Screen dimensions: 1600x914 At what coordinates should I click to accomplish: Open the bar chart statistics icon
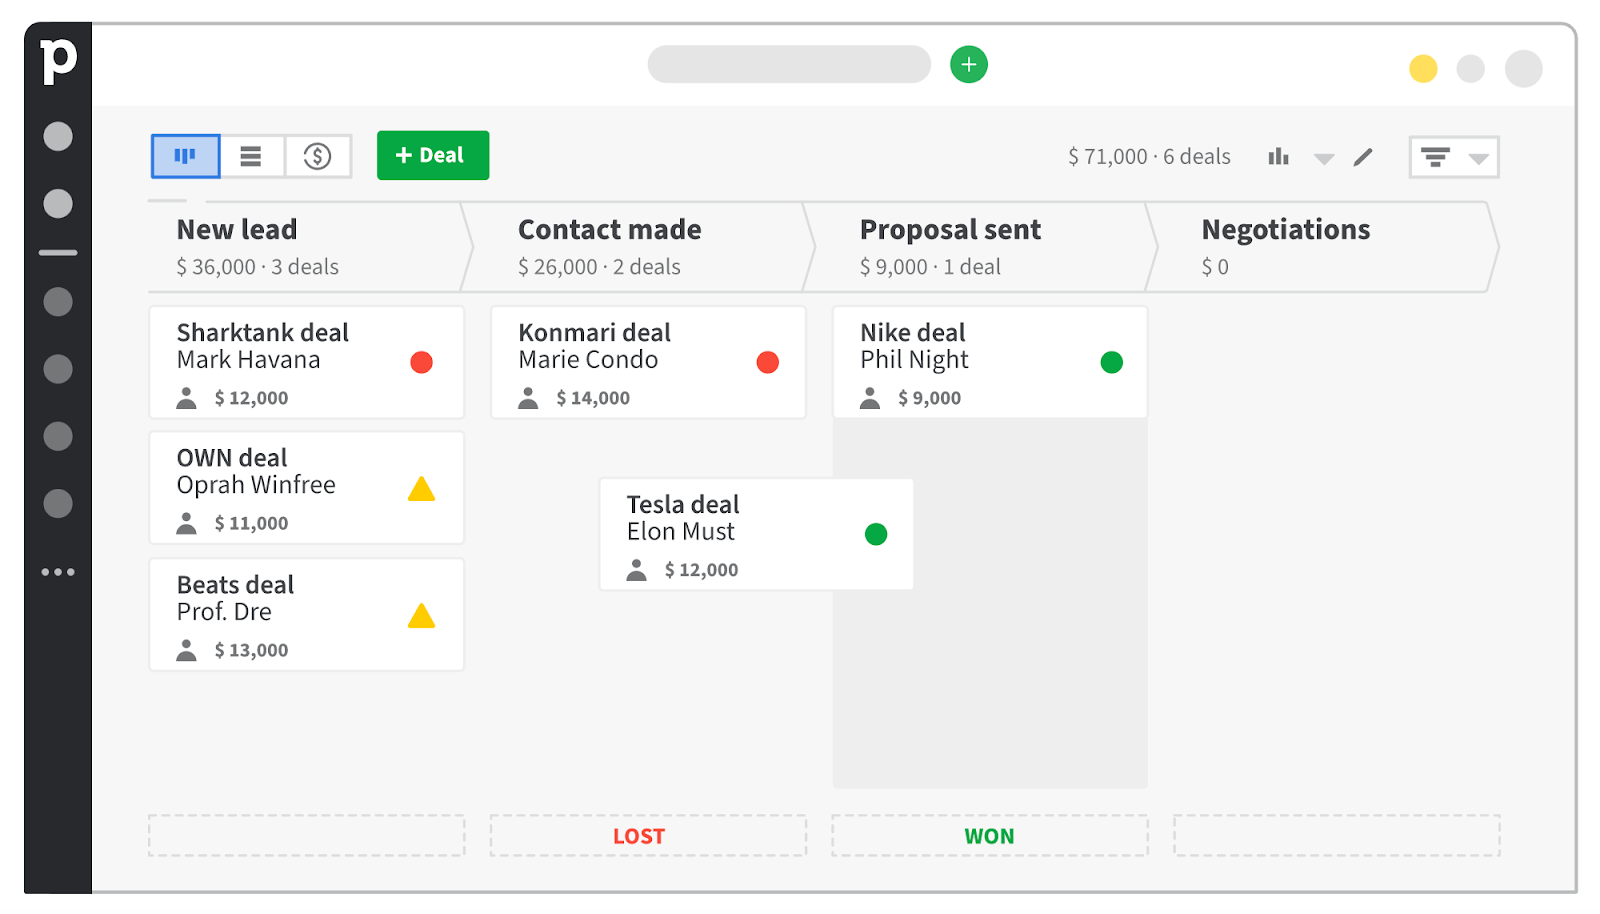[x=1278, y=157]
